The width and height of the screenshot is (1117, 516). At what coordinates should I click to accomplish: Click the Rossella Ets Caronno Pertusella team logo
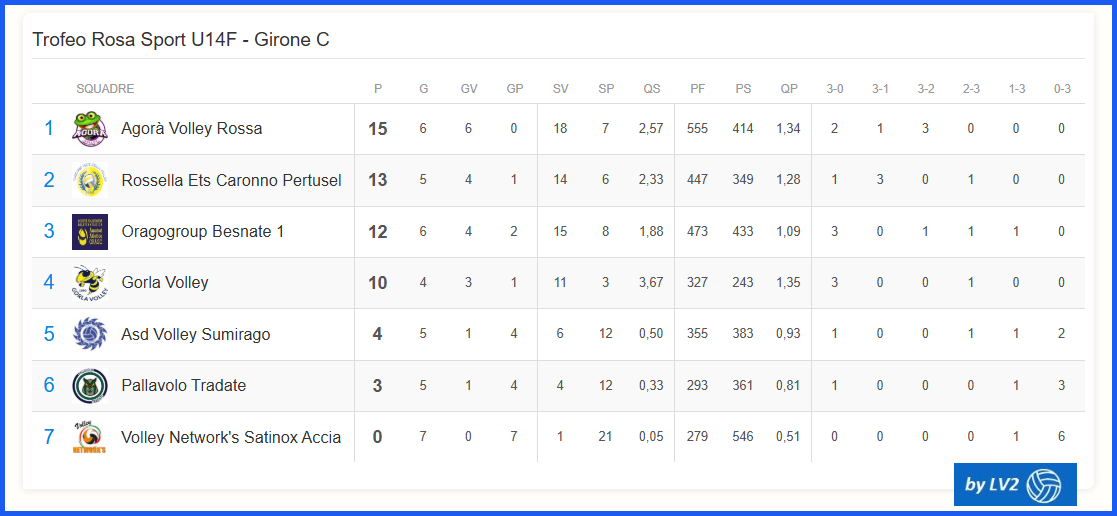point(90,180)
